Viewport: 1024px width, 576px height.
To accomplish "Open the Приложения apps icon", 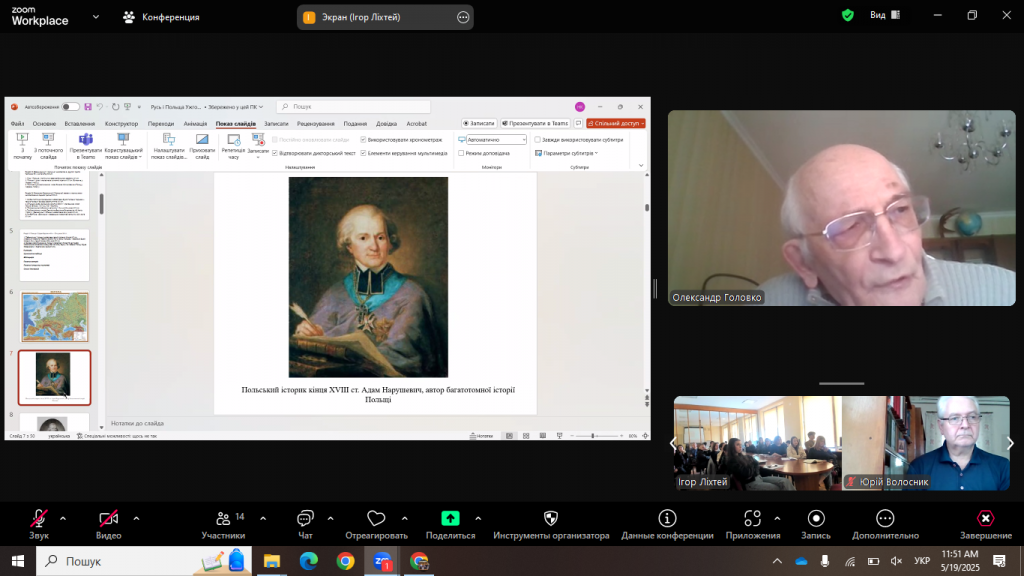I will (753, 518).
